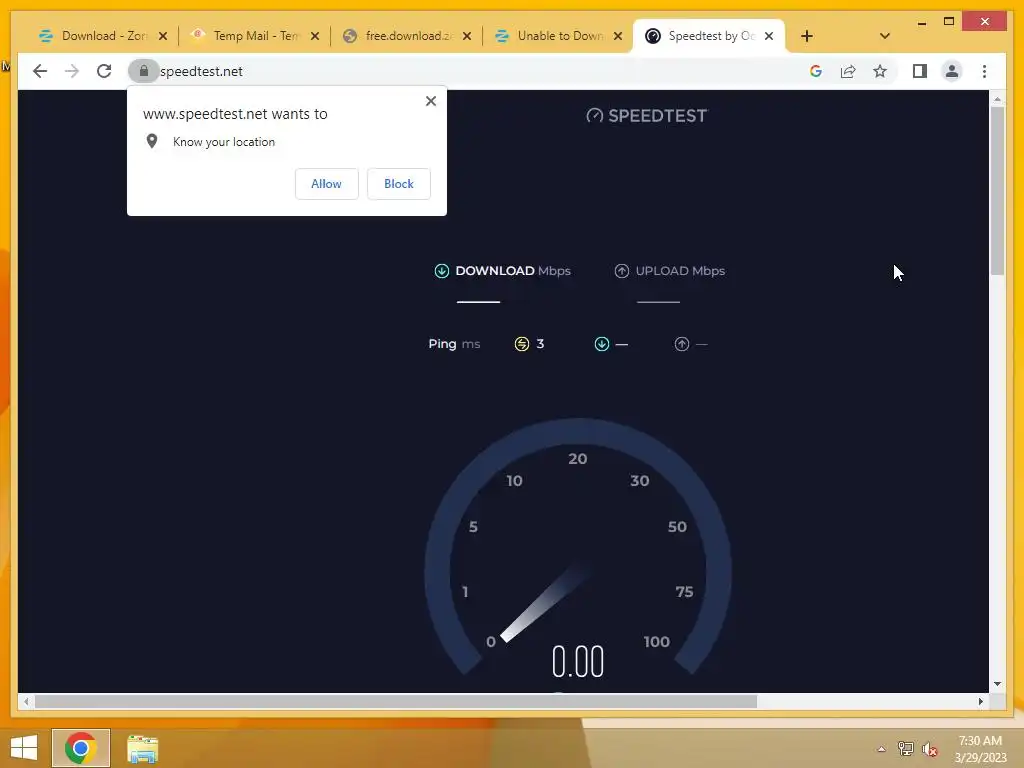1024x768 pixels.
Task: Click the network tray icon
Action: (905, 749)
